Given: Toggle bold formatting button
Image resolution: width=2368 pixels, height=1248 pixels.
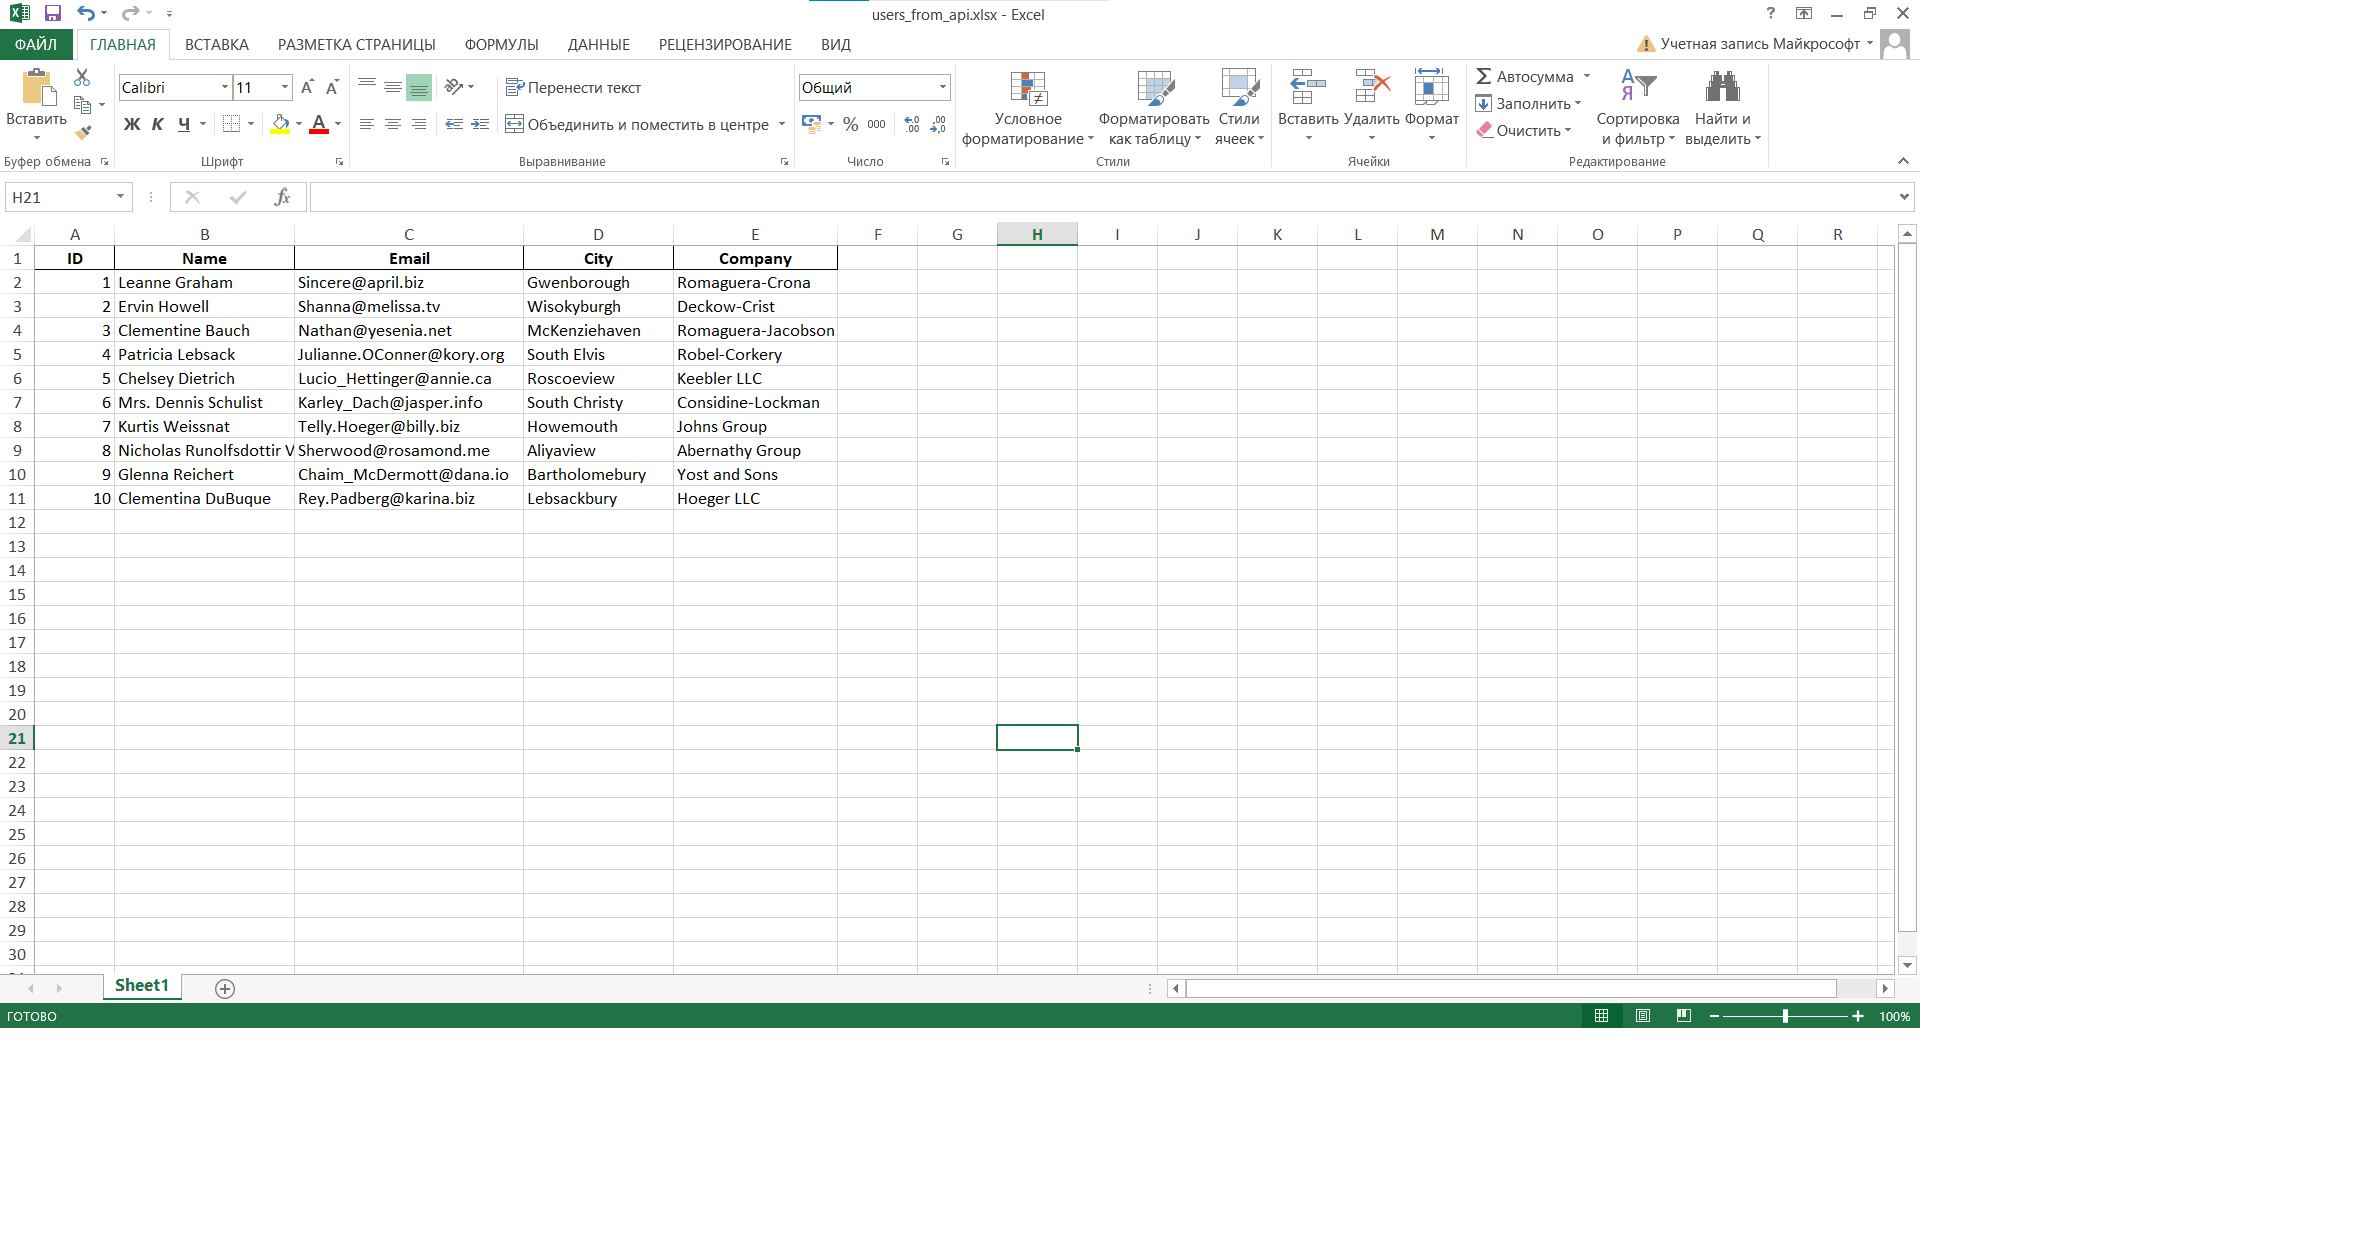Looking at the screenshot, I should tap(132, 124).
